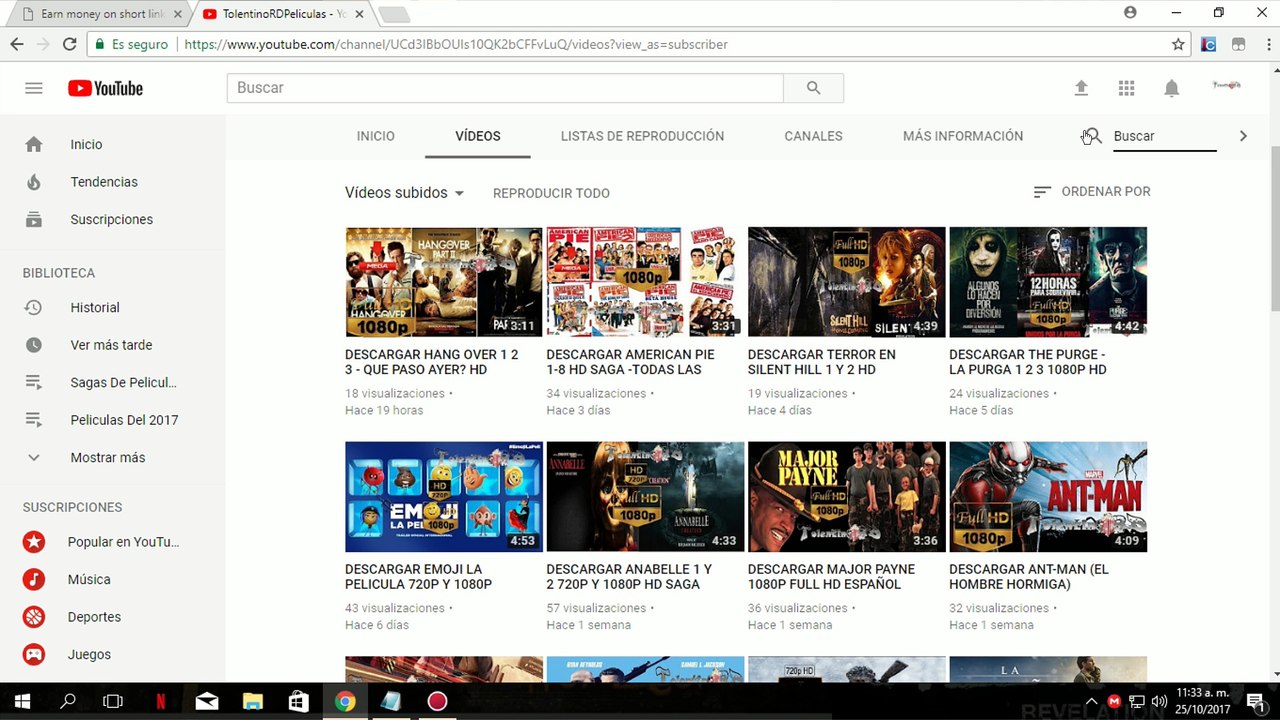The image size is (1280, 720).
Task: Open the Windows Start menu
Action: [x=22, y=701]
